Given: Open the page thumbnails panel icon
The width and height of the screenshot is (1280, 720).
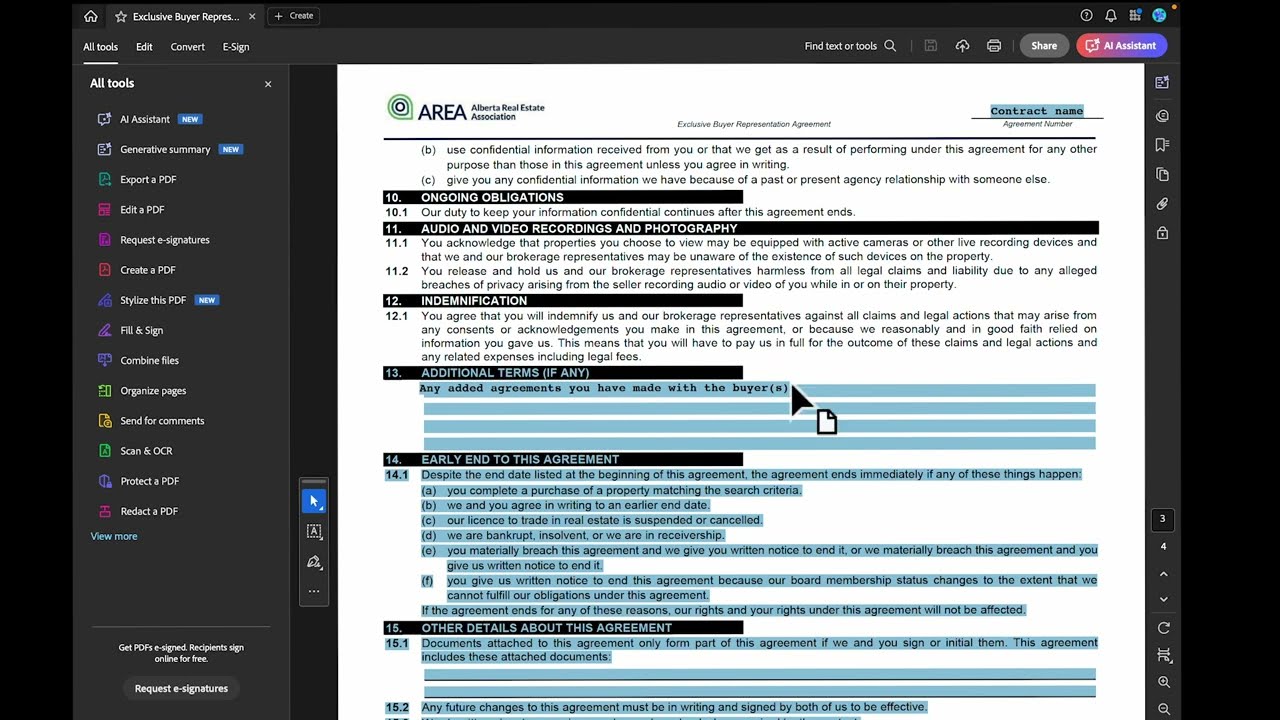Looking at the screenshot, I should (1162, 175).
